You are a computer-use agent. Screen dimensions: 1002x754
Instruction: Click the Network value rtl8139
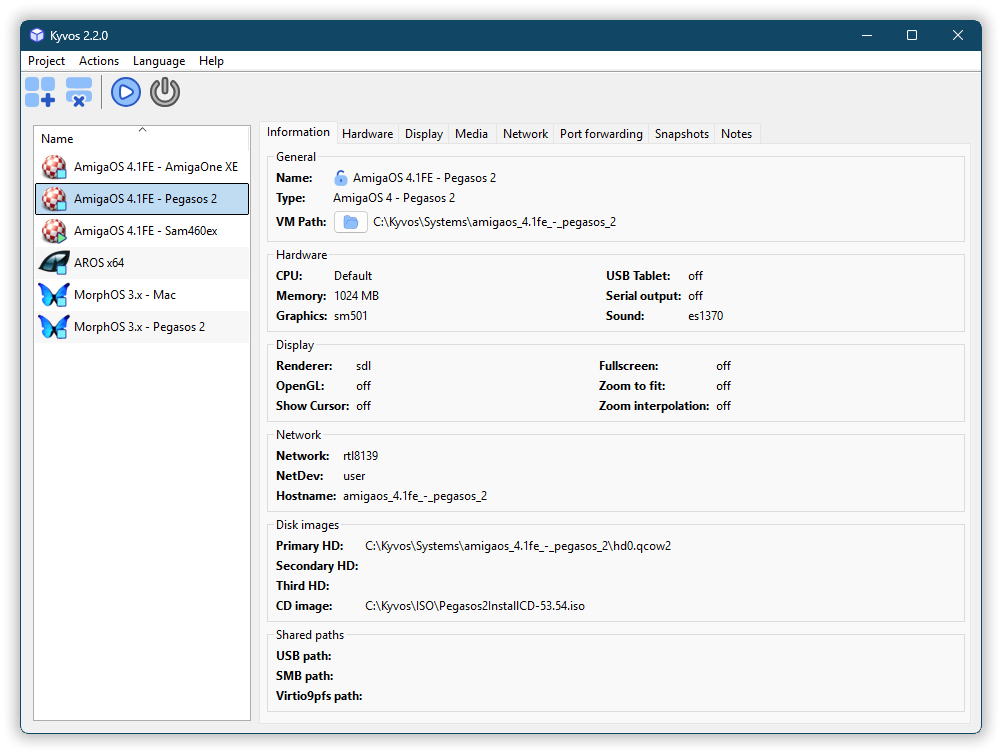click(360, 456)
